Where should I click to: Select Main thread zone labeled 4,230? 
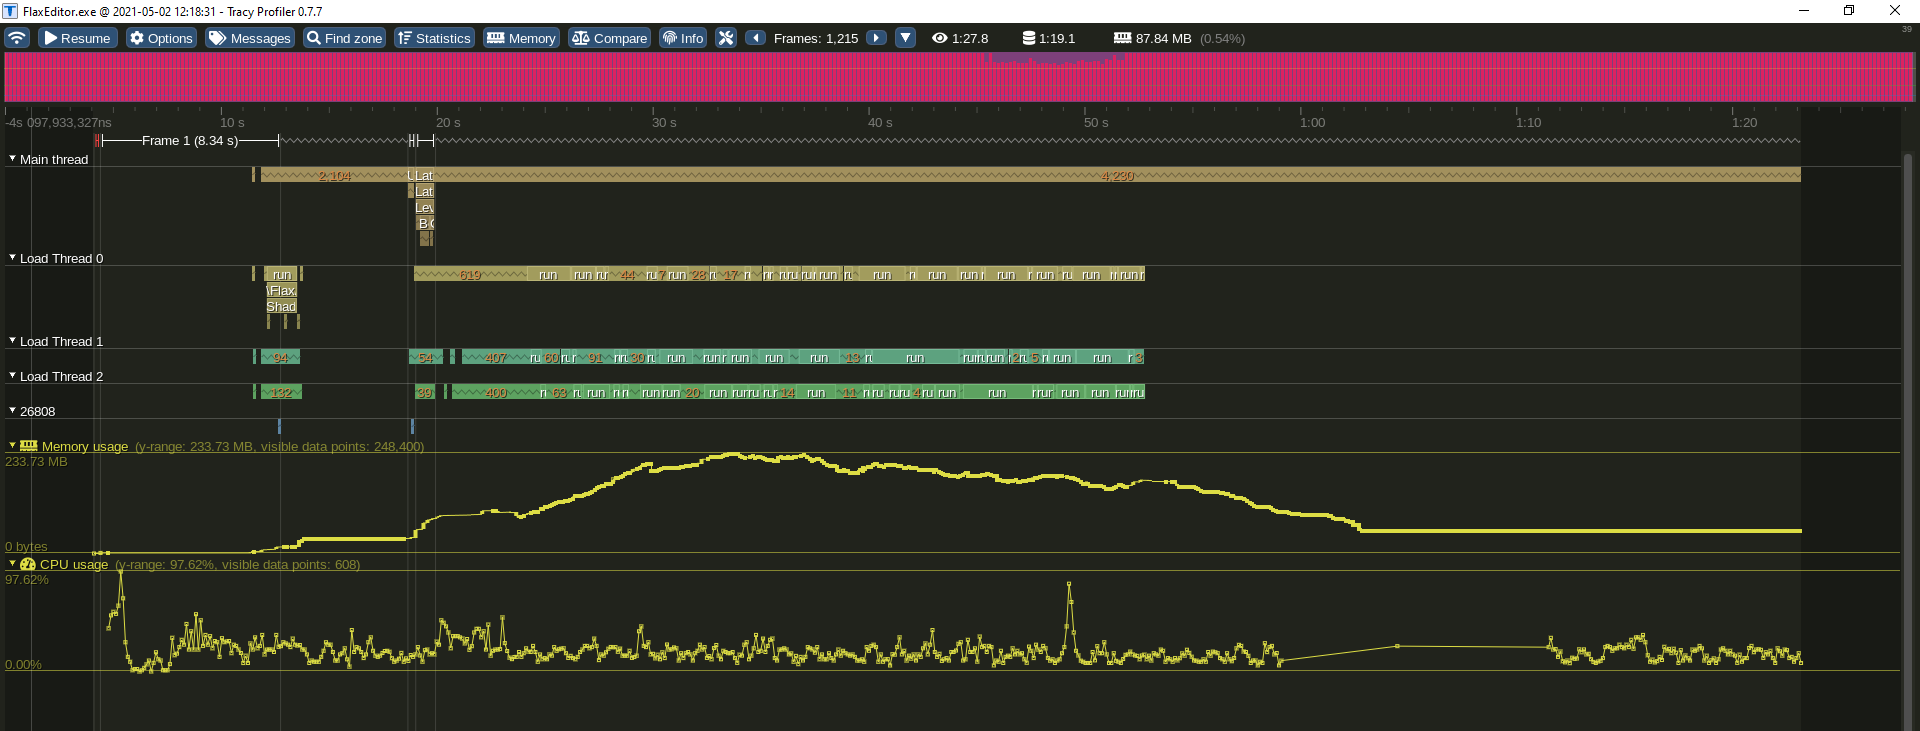(x=1118, y=176)
